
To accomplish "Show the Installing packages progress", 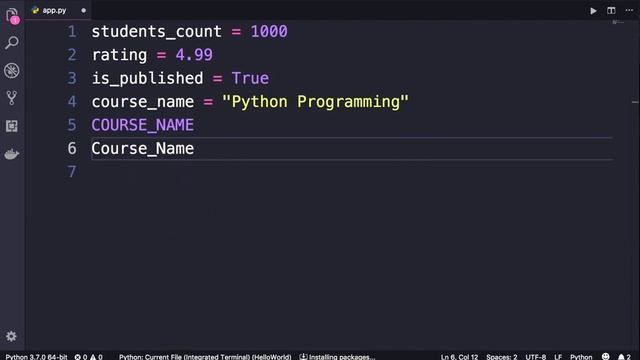I will [337, 357].
